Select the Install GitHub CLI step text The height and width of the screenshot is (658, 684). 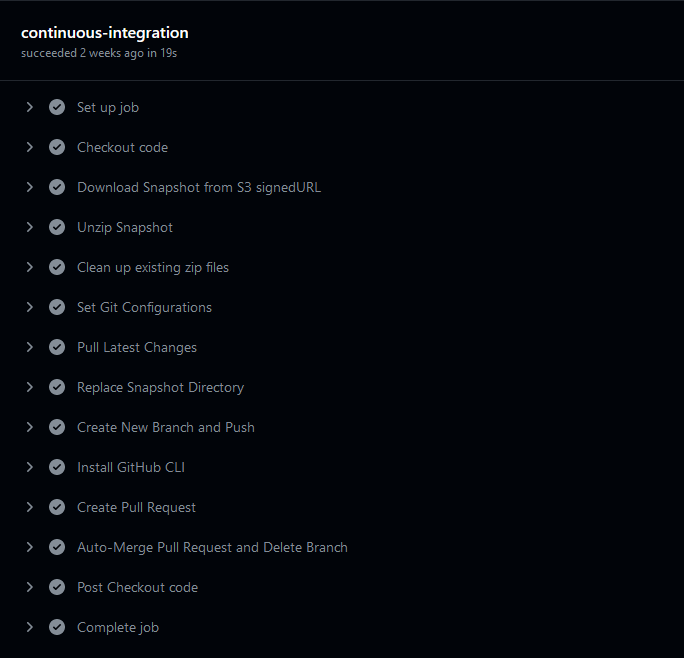click(x=131, y=467)
